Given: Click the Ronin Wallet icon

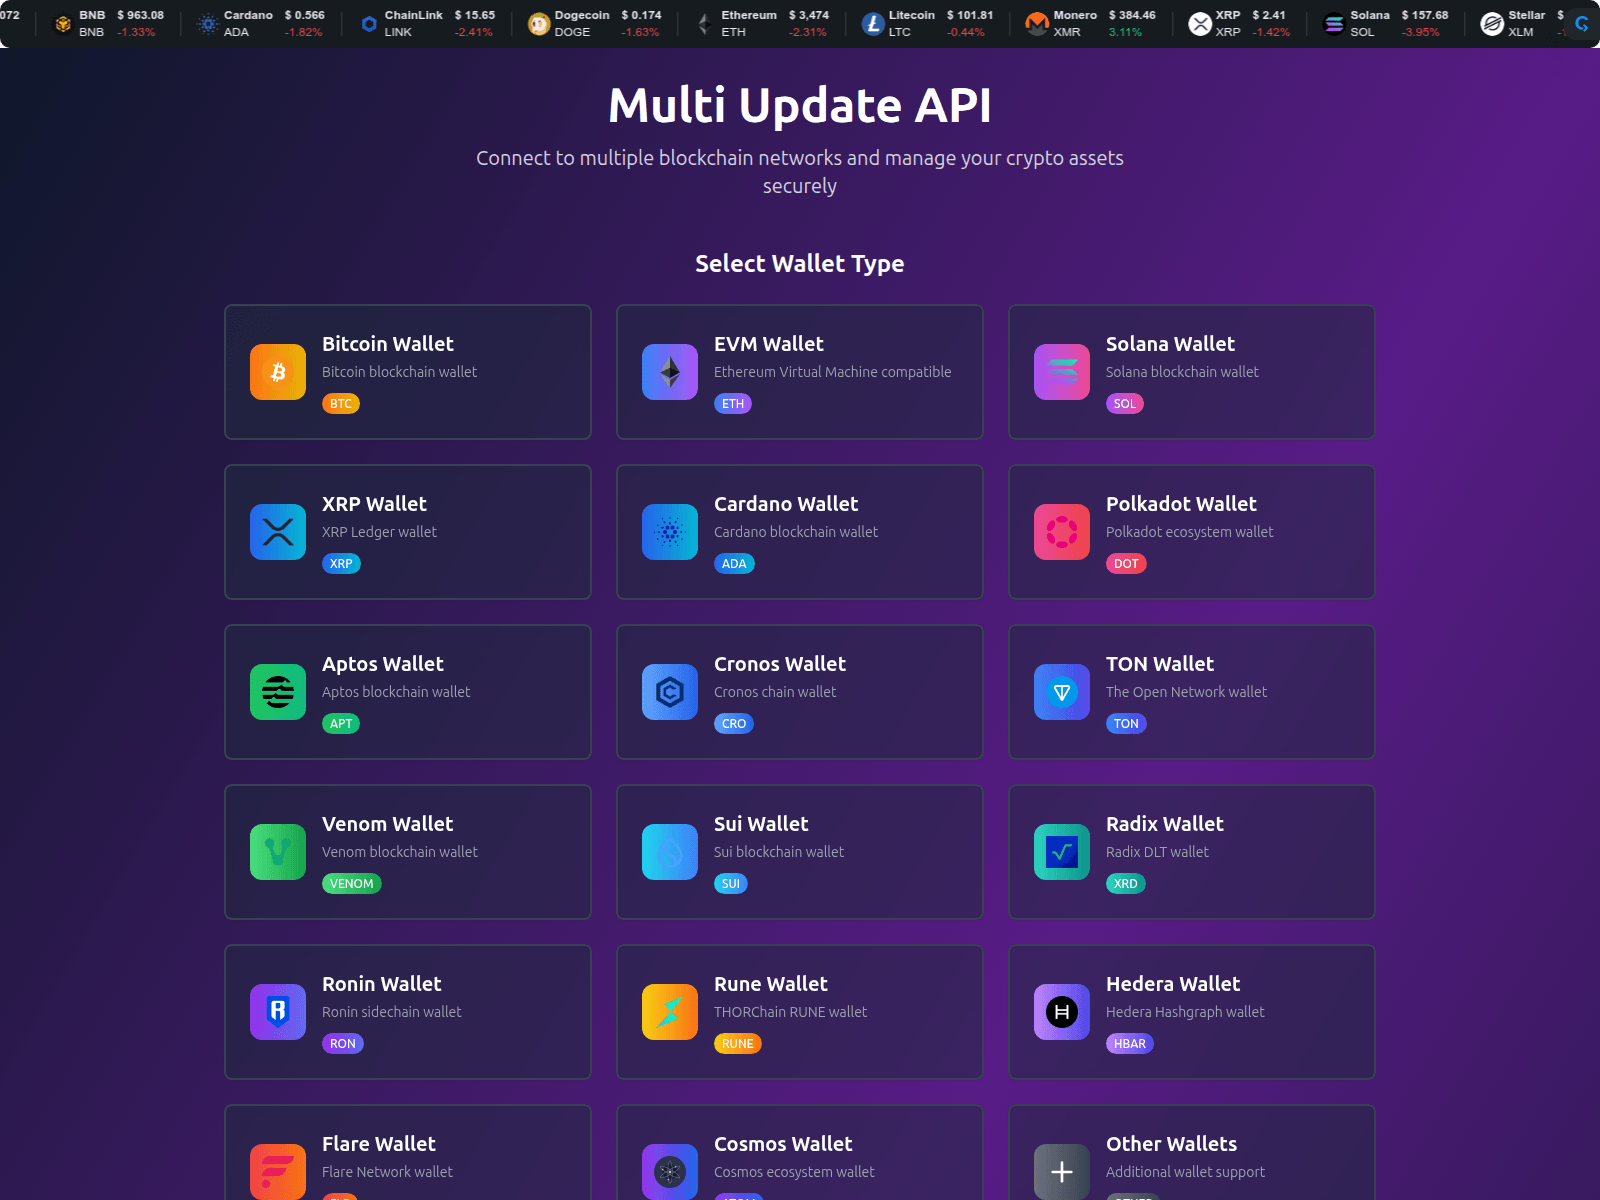Looking at the screenshot, I should coord(278,1012).
